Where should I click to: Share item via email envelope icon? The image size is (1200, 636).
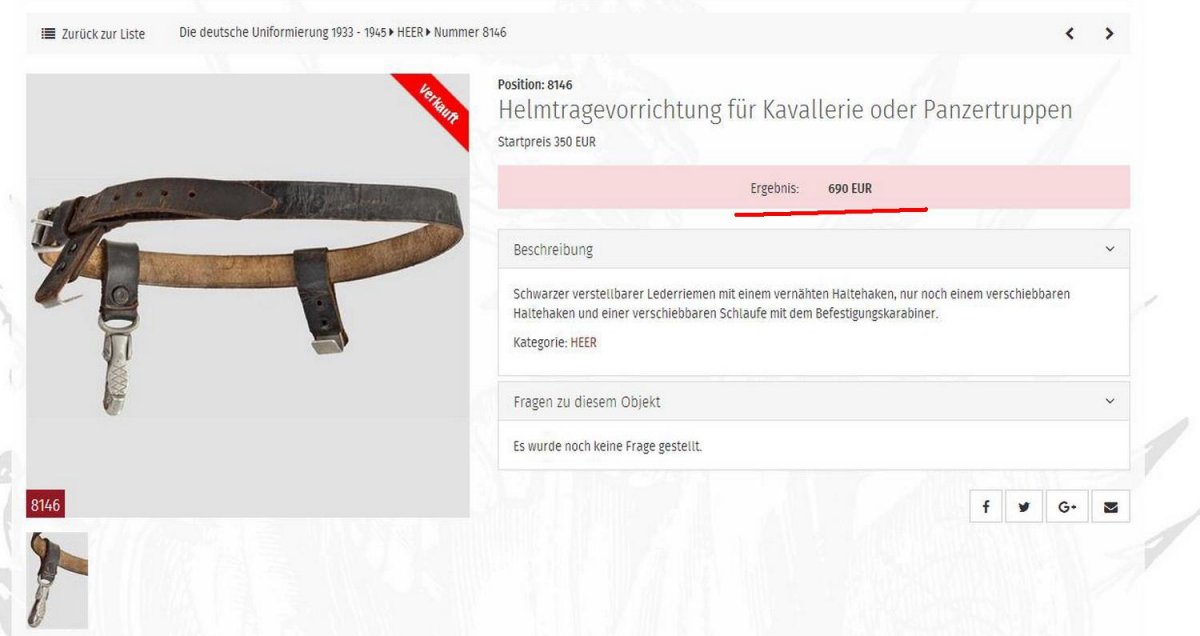(1110, 507)
